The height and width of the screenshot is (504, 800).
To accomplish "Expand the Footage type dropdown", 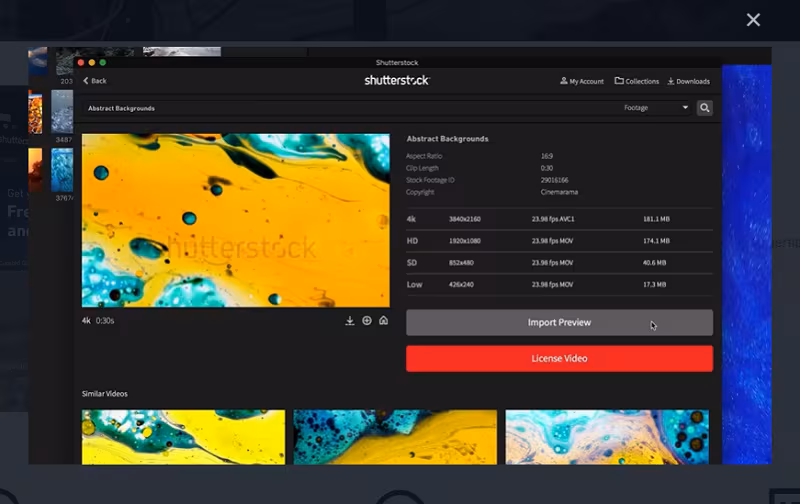I will [656, 108].
